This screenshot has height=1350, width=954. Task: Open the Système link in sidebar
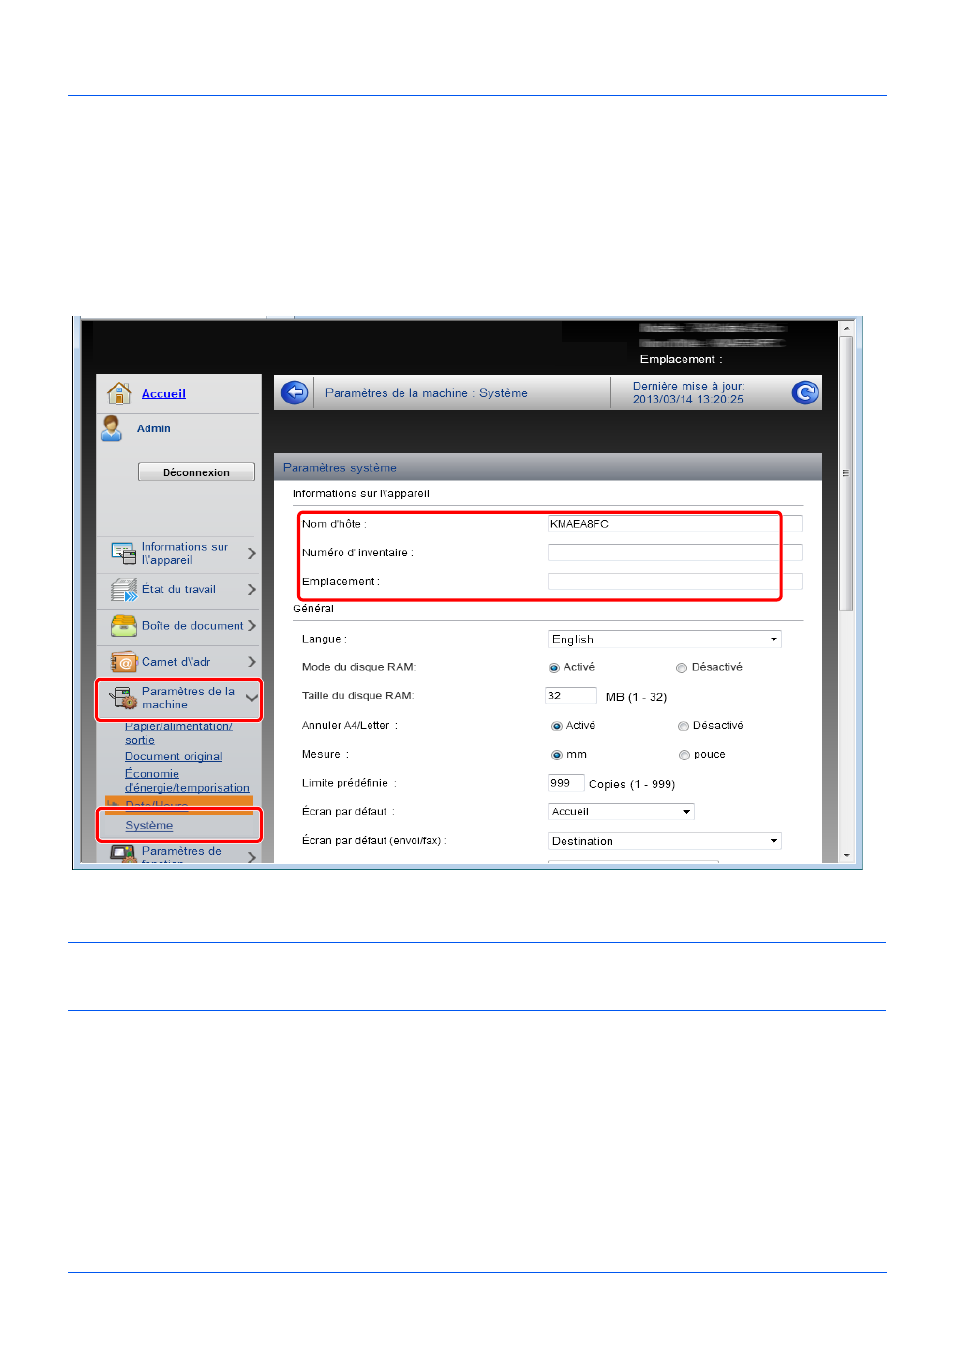[149, 826]
